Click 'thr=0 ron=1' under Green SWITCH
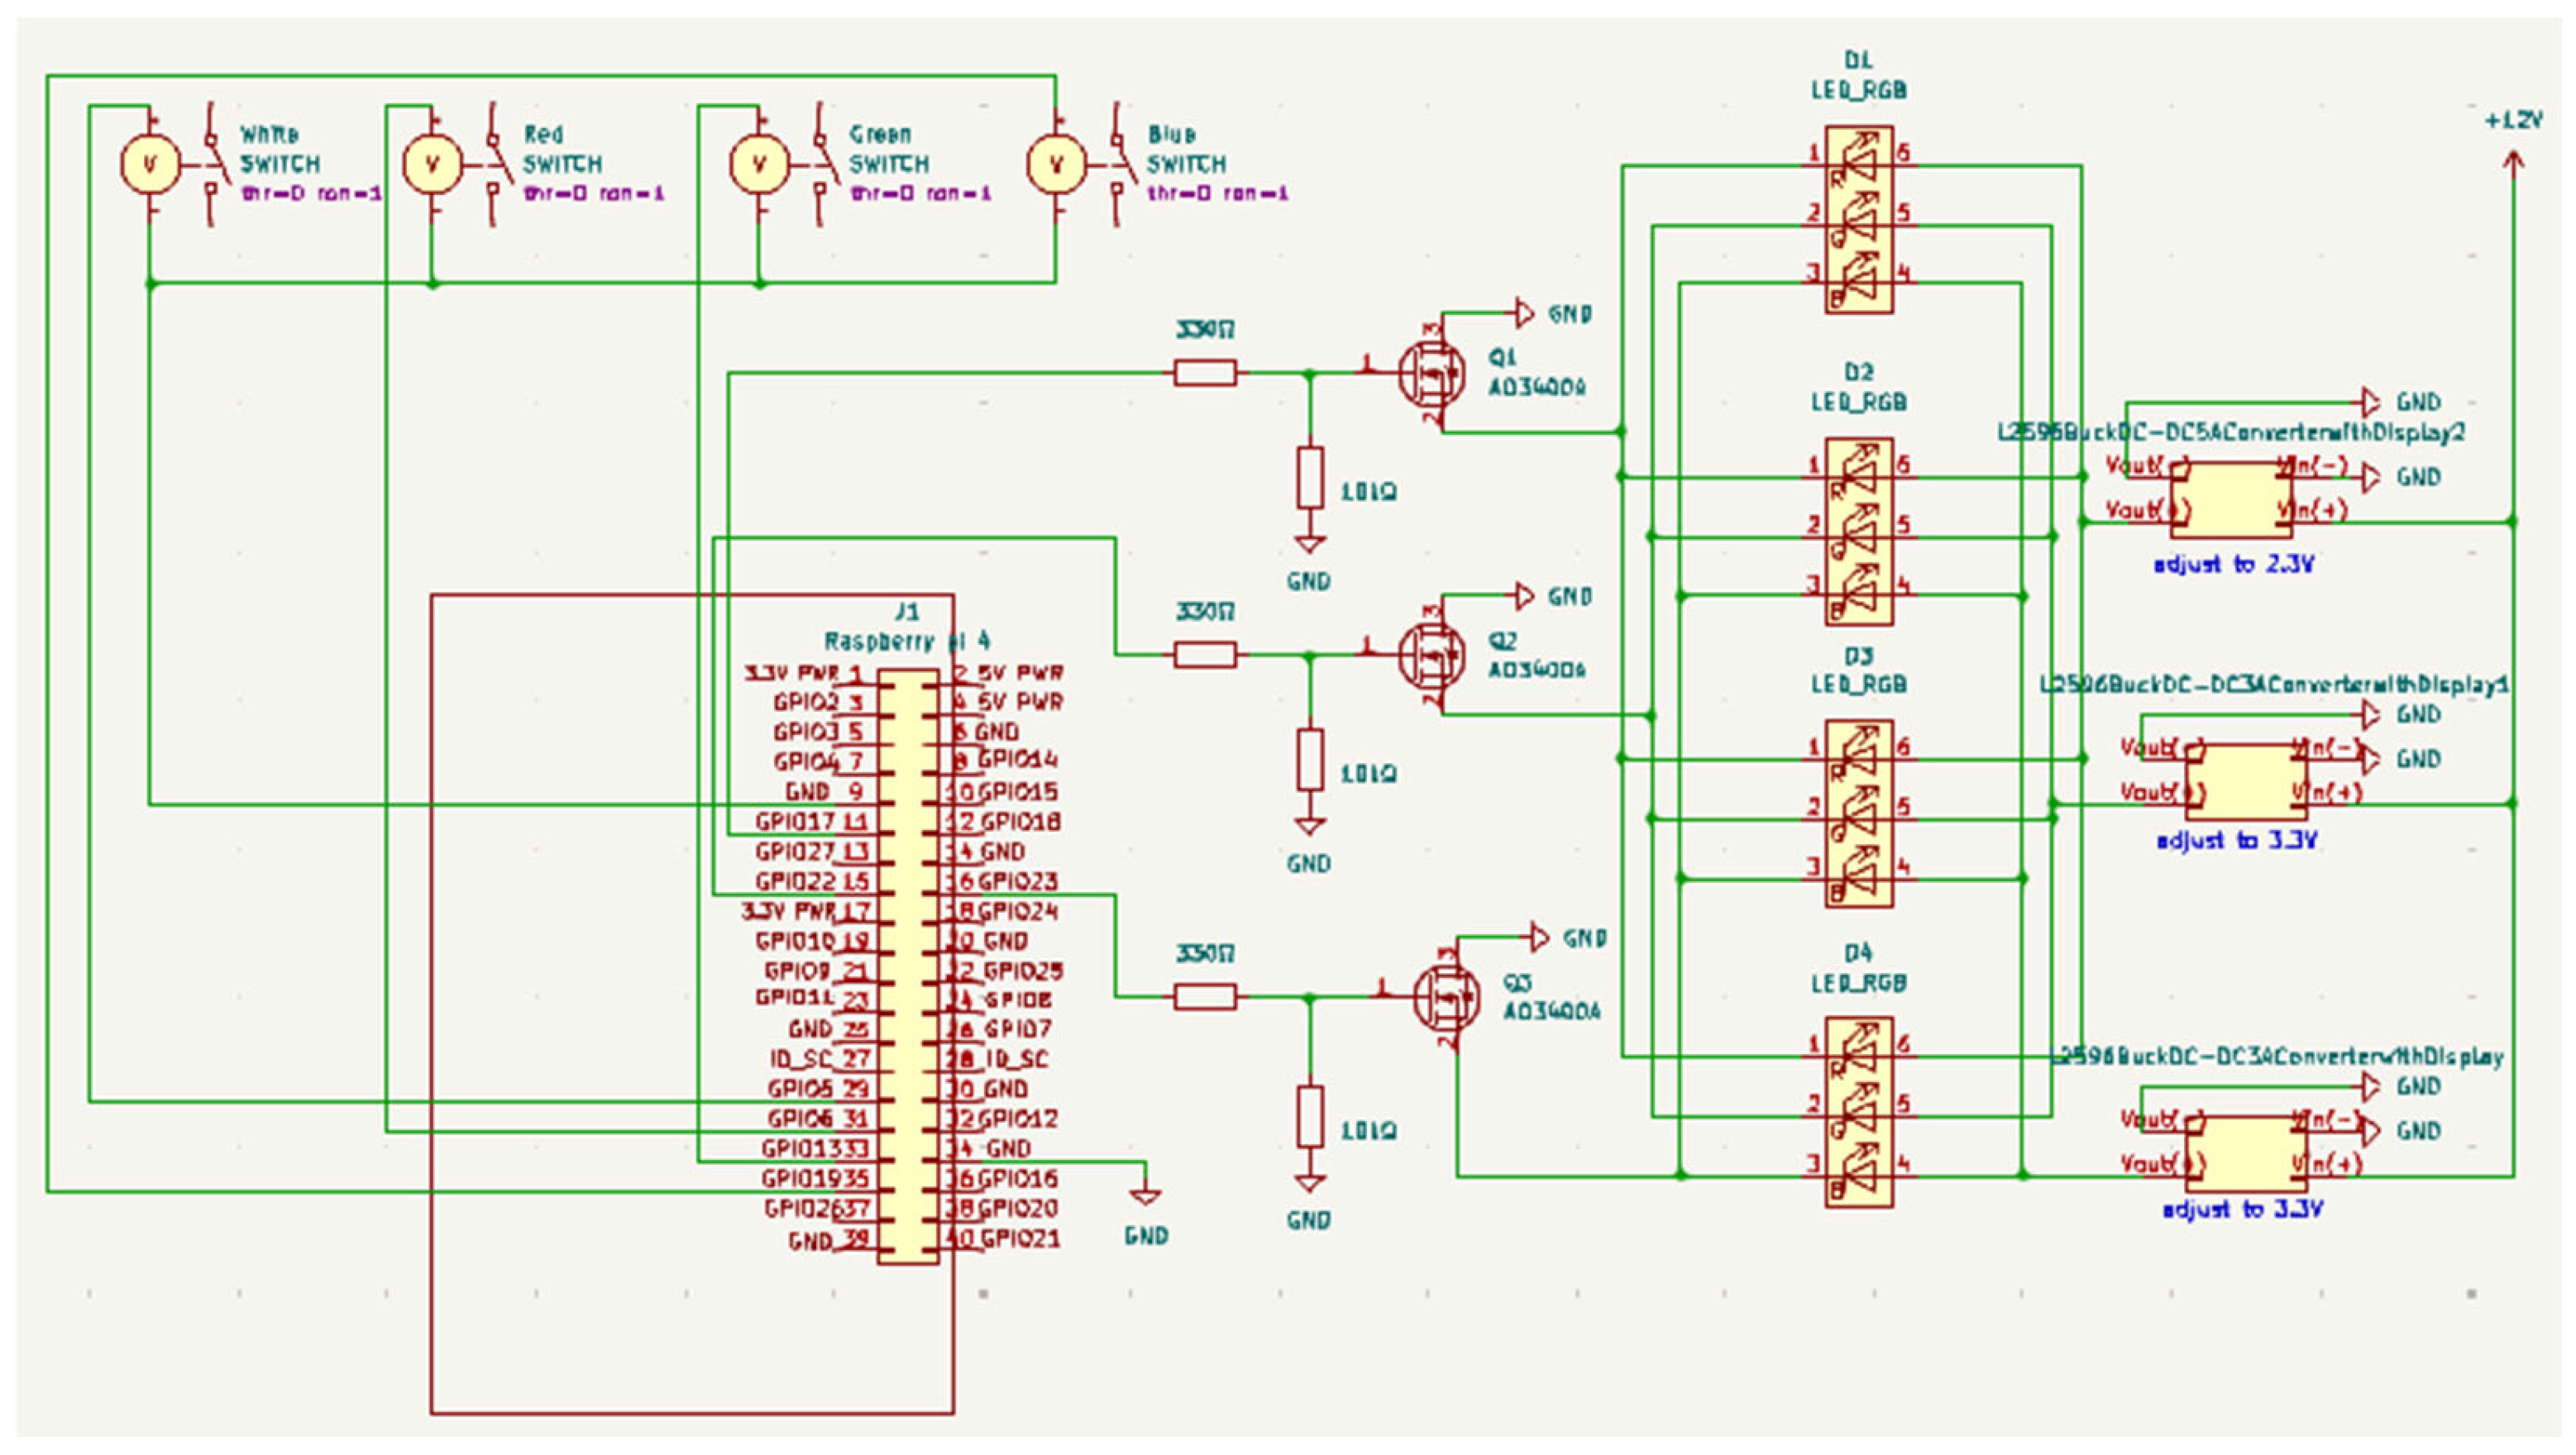2576x1455 pixels. click(922, 194)
